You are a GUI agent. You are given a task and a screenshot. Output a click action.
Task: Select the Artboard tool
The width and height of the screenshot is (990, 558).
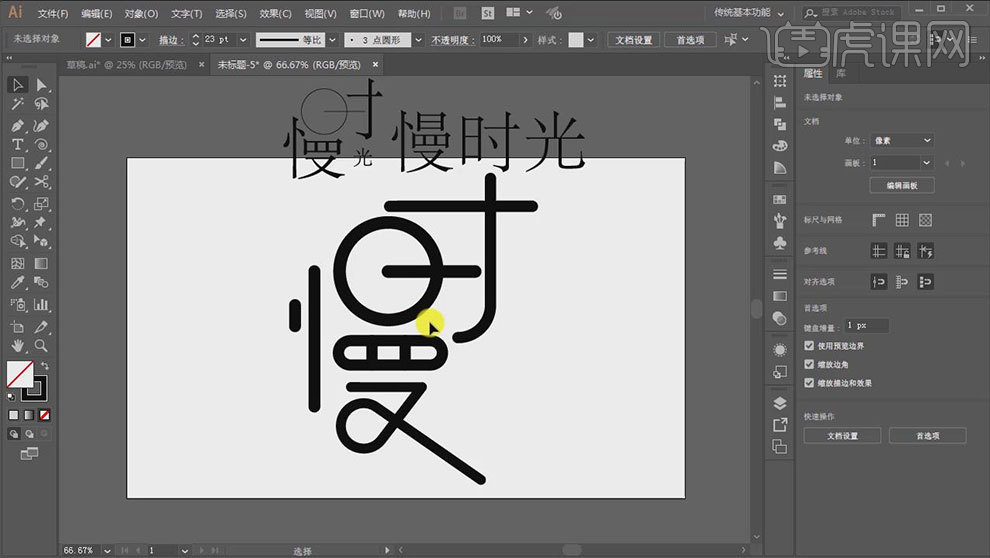point(17,326)
